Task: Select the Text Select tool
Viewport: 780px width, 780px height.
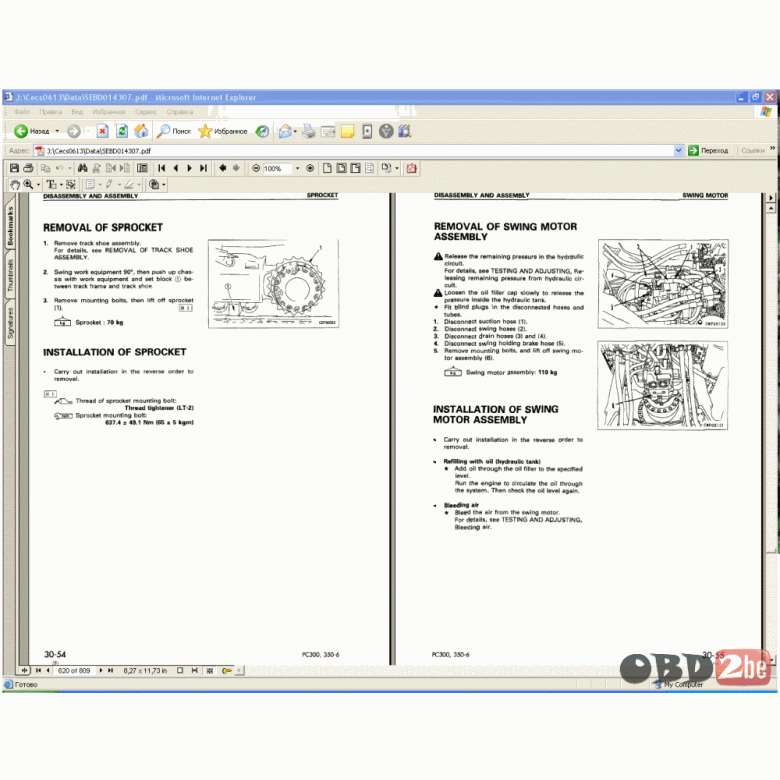Action: click(51, 185)
